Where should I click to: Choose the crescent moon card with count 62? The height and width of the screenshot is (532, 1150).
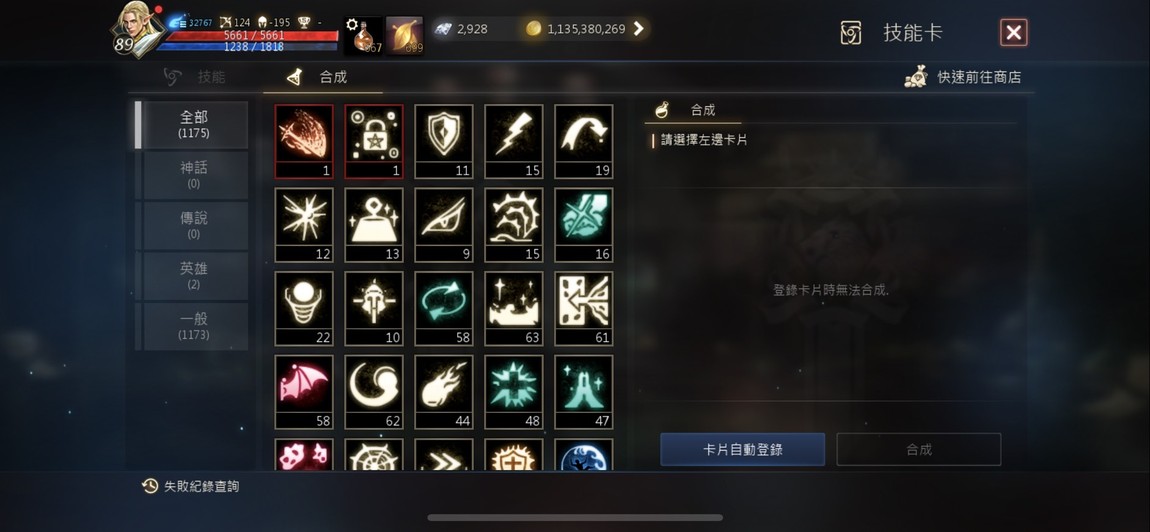pyautogui.click(x=374, y=392)
